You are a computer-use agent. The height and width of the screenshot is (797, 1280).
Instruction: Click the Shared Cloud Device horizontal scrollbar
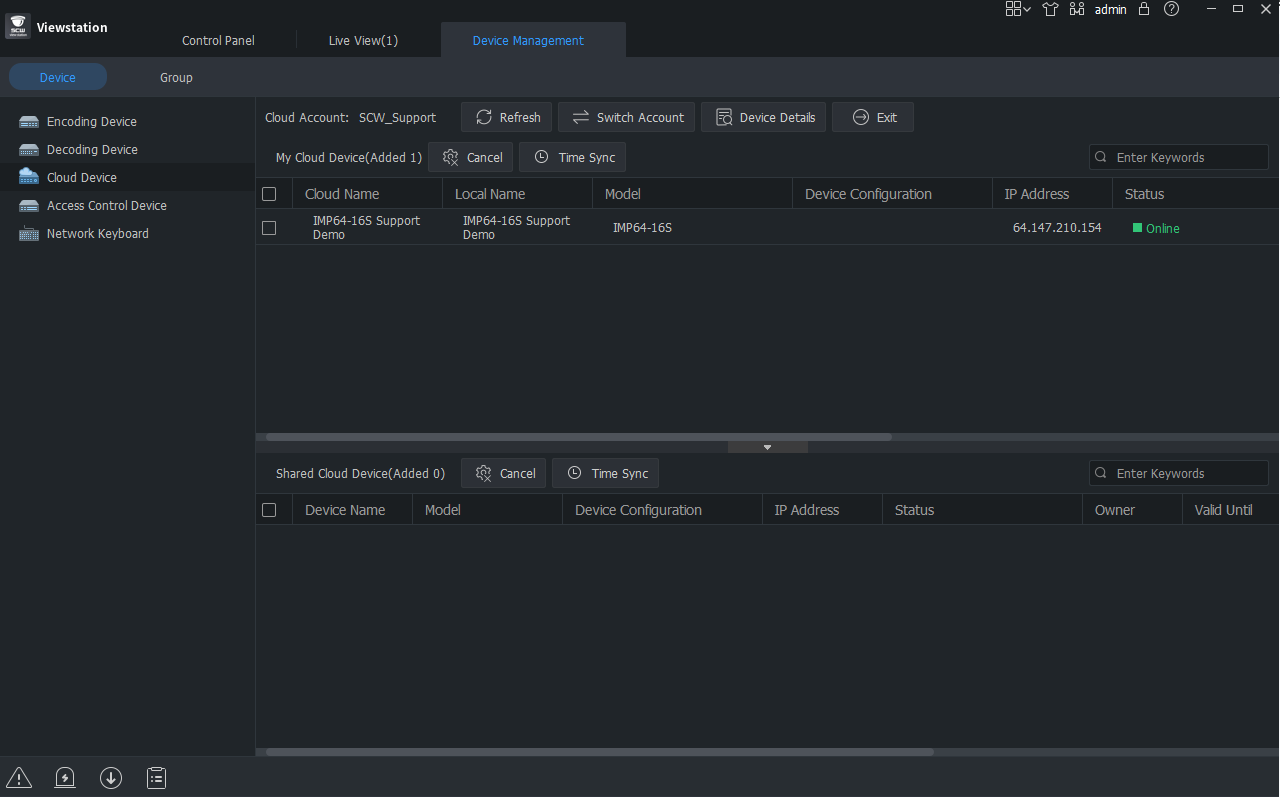(x=599, y=752)
